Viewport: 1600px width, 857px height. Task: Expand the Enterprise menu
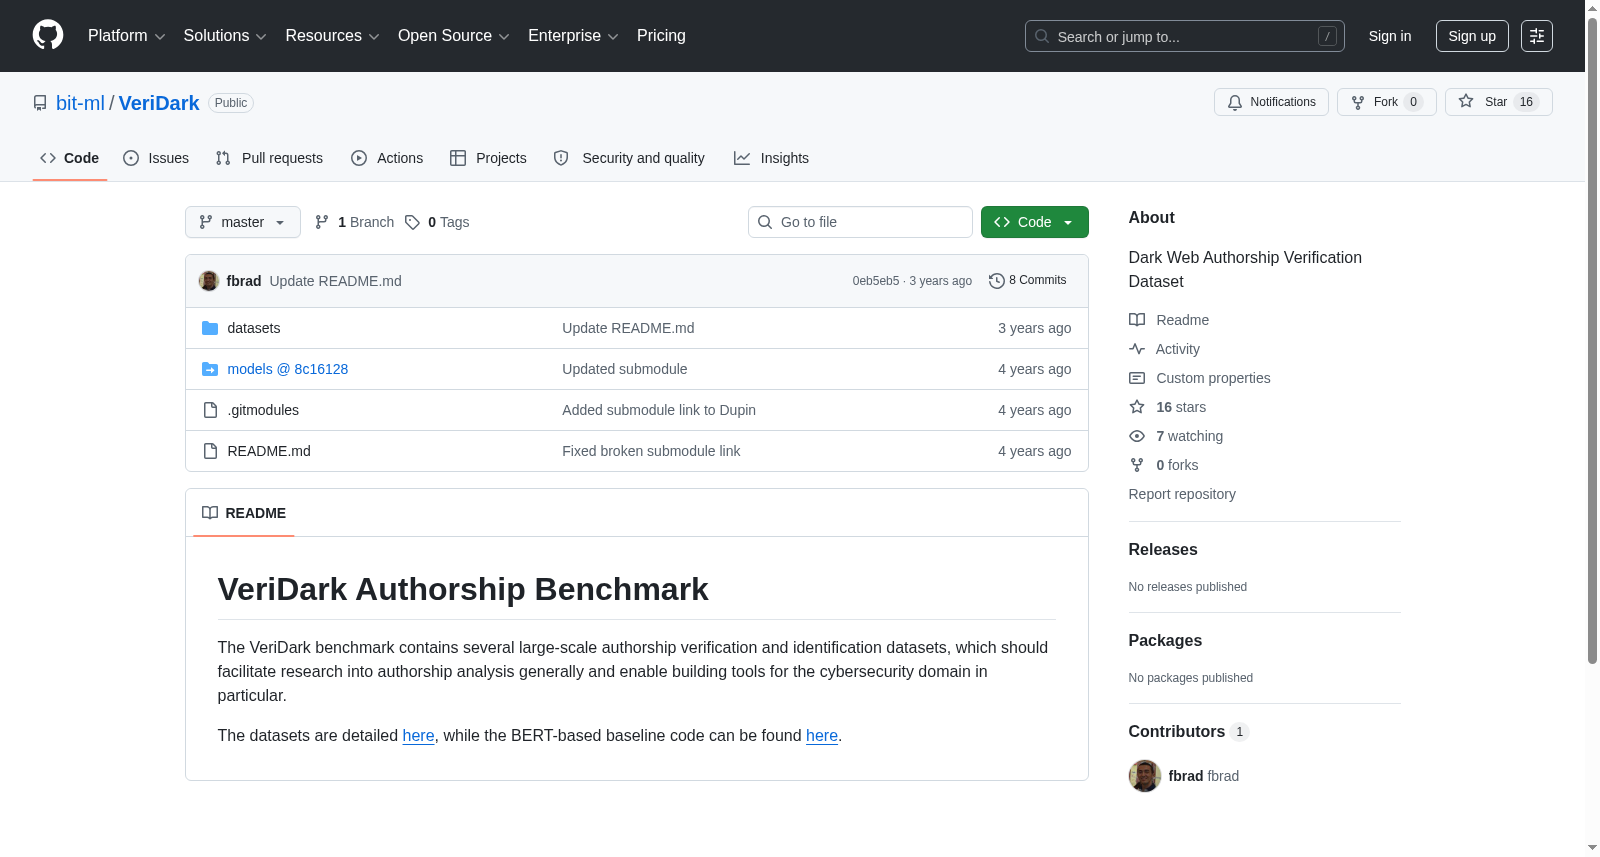[x=573, y=36]
